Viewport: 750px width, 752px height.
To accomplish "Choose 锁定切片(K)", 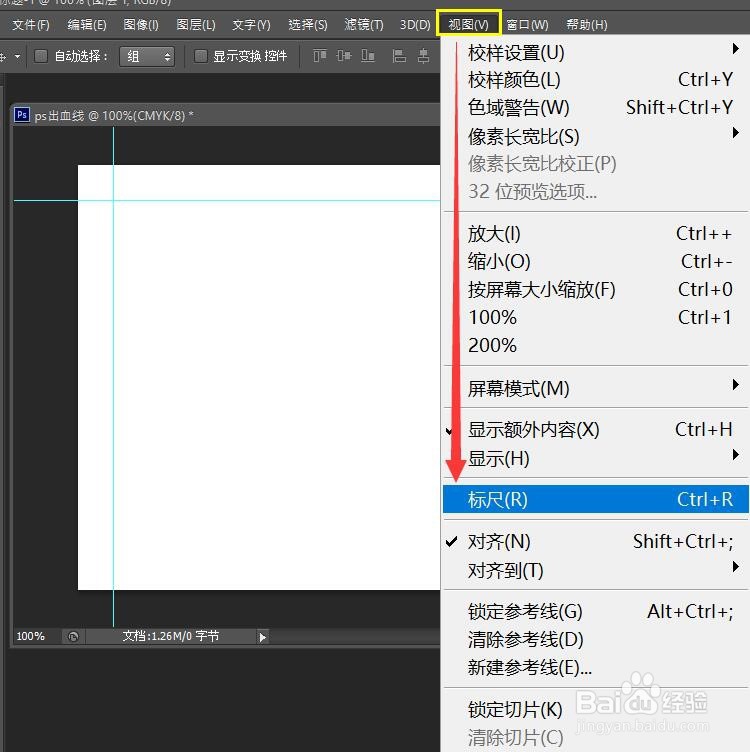I will (596, 709).
